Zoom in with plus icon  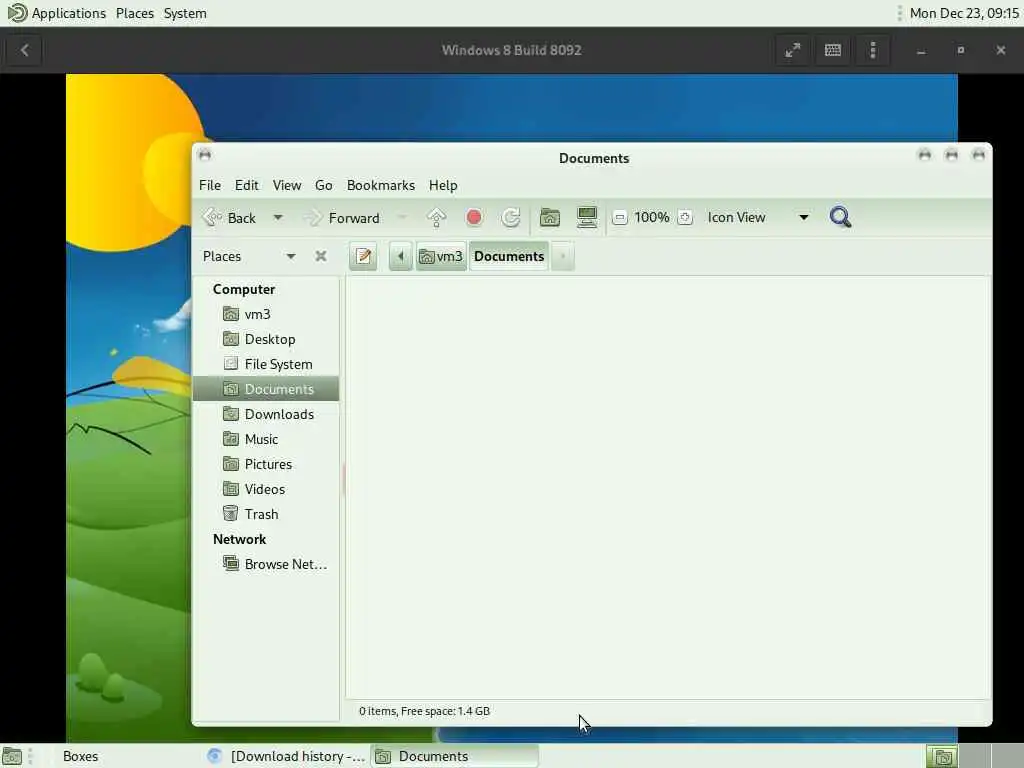(x=684, y=217)
